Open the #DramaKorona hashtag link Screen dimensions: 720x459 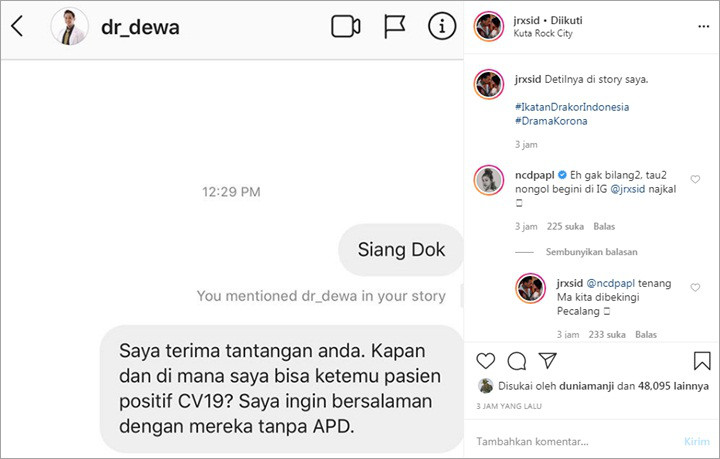coord(551,121)
